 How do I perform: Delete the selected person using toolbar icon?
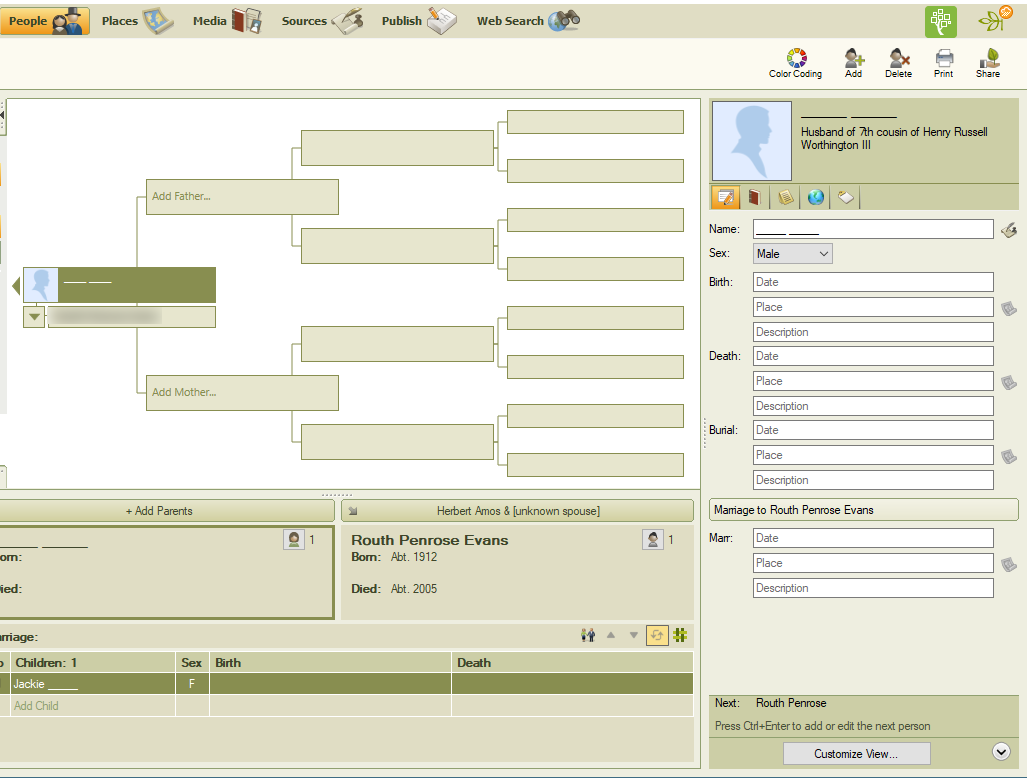coord(898,62)
